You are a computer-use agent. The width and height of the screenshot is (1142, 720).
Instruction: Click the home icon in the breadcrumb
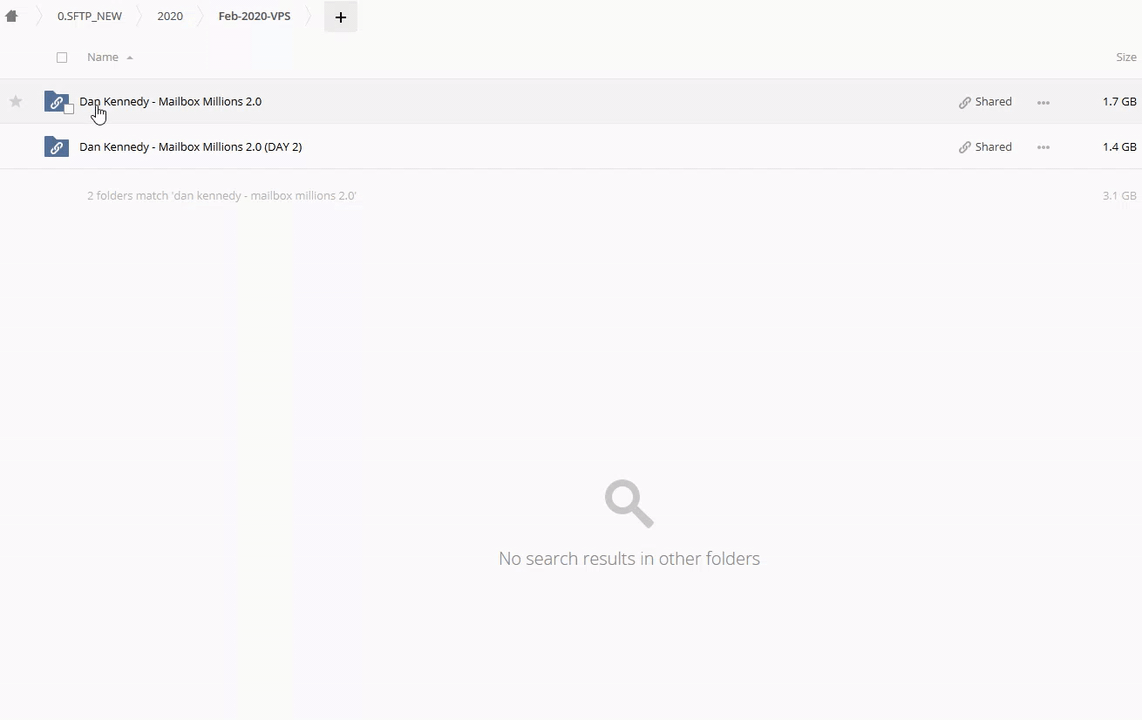tap(12, 16)
